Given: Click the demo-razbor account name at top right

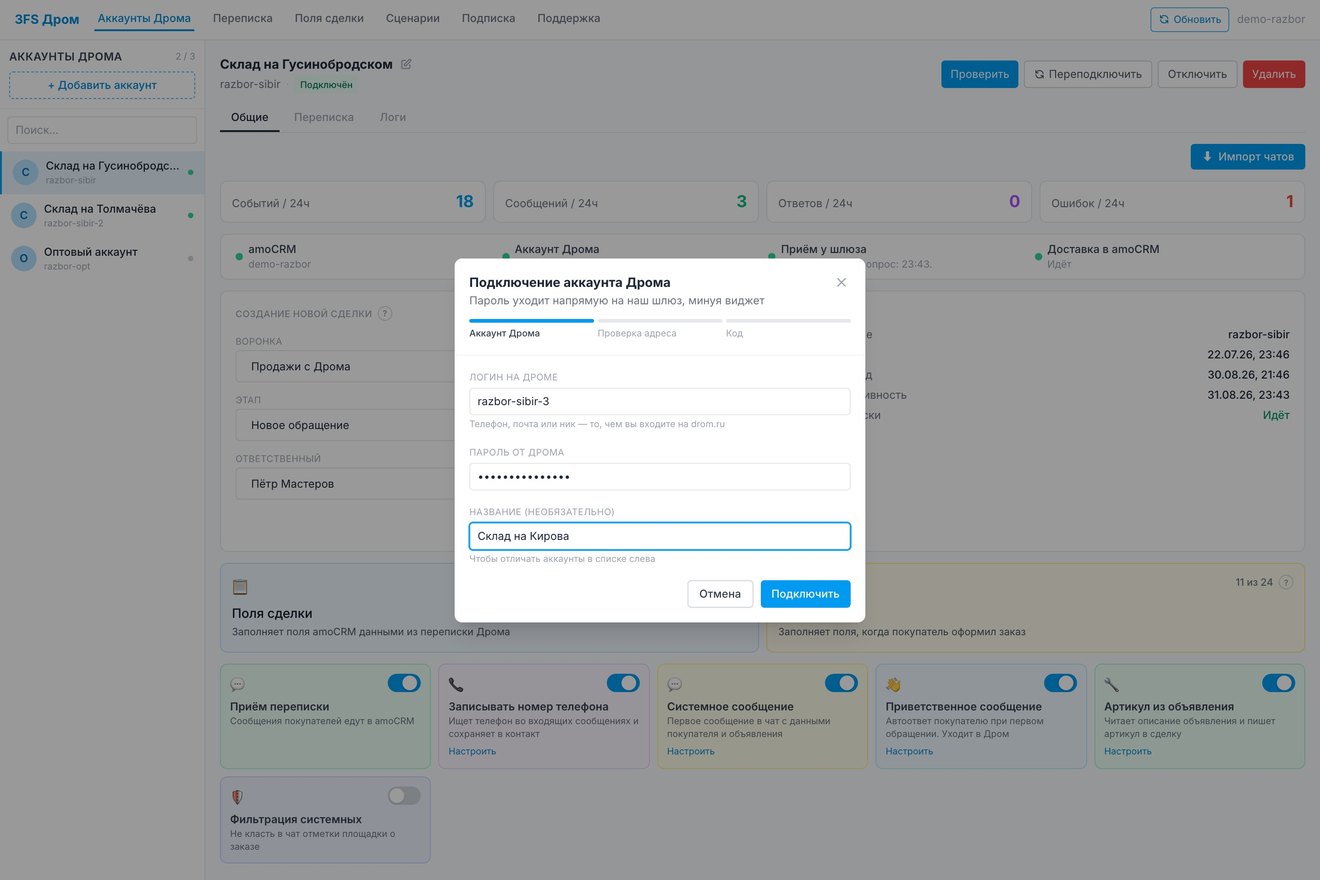Looking at the screenshot, I should pos(1271,19).
